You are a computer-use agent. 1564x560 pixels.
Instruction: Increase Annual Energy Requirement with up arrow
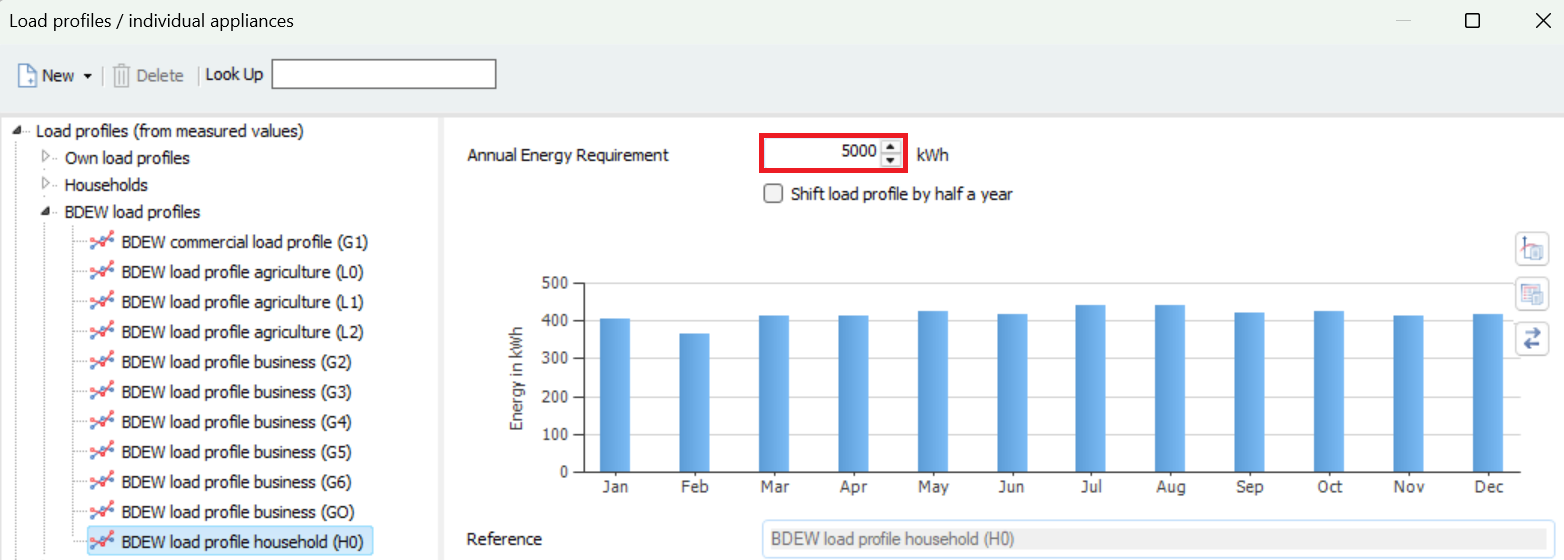pyautogui.click(x=891, y=148)
